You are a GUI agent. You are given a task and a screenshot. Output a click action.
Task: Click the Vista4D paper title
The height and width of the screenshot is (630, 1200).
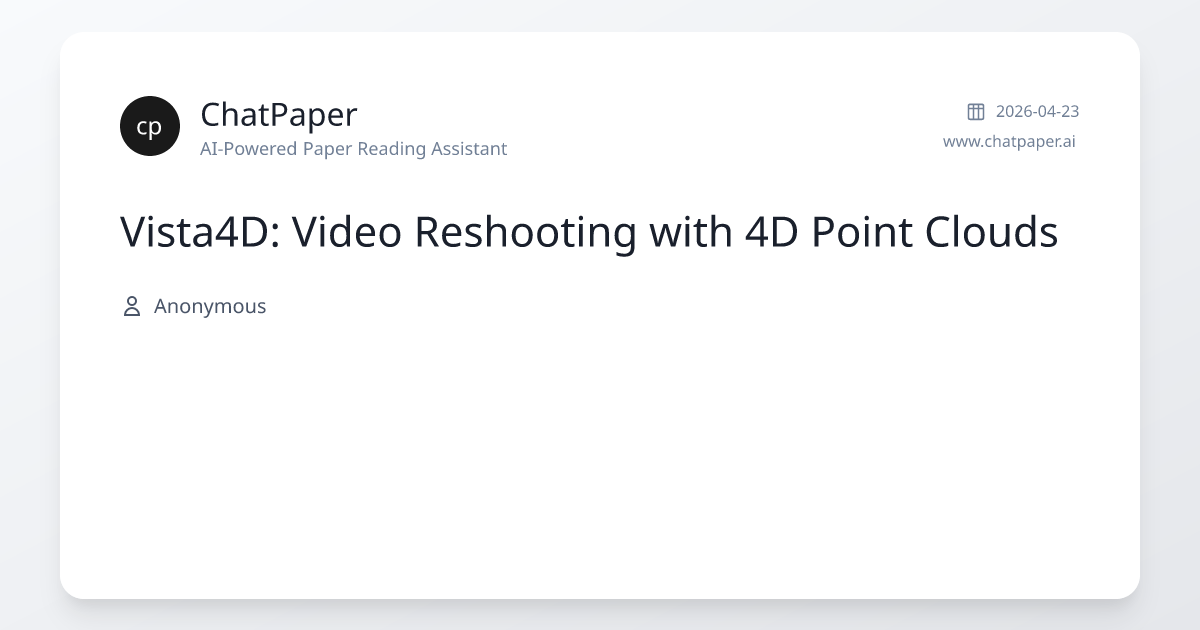coord(589,232)
